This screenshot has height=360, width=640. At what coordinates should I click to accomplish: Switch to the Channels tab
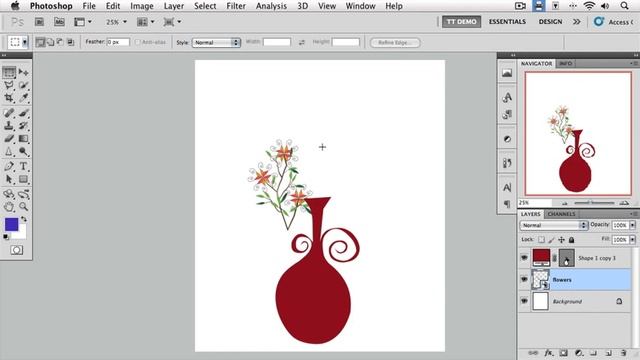point(562,214)
